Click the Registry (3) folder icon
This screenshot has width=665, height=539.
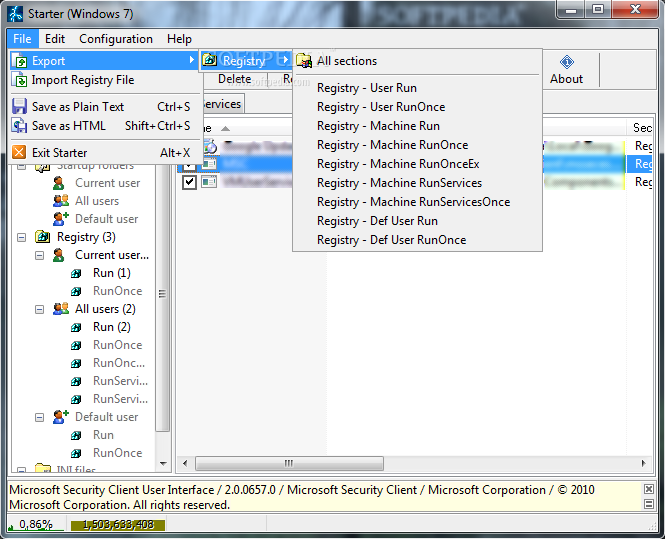click(x=42, y=237)
